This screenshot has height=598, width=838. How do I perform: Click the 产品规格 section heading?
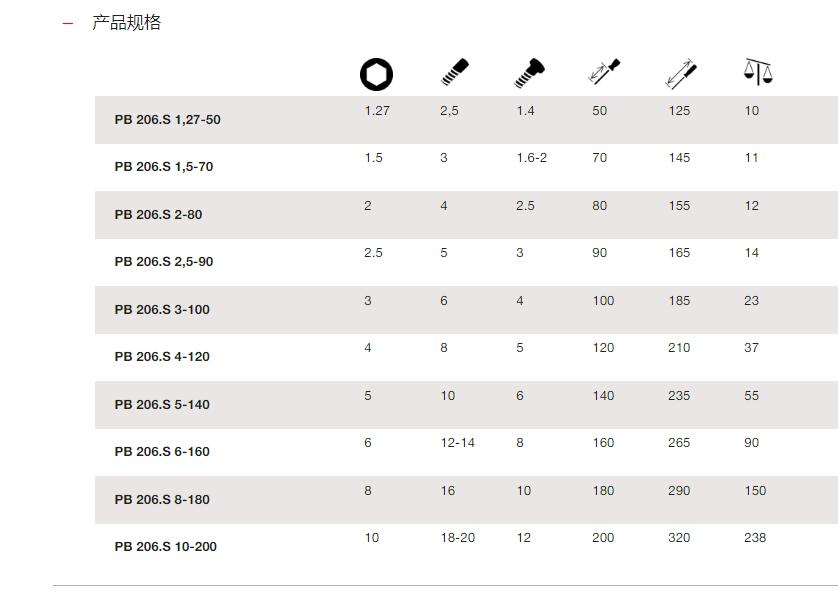pos(126,22)
